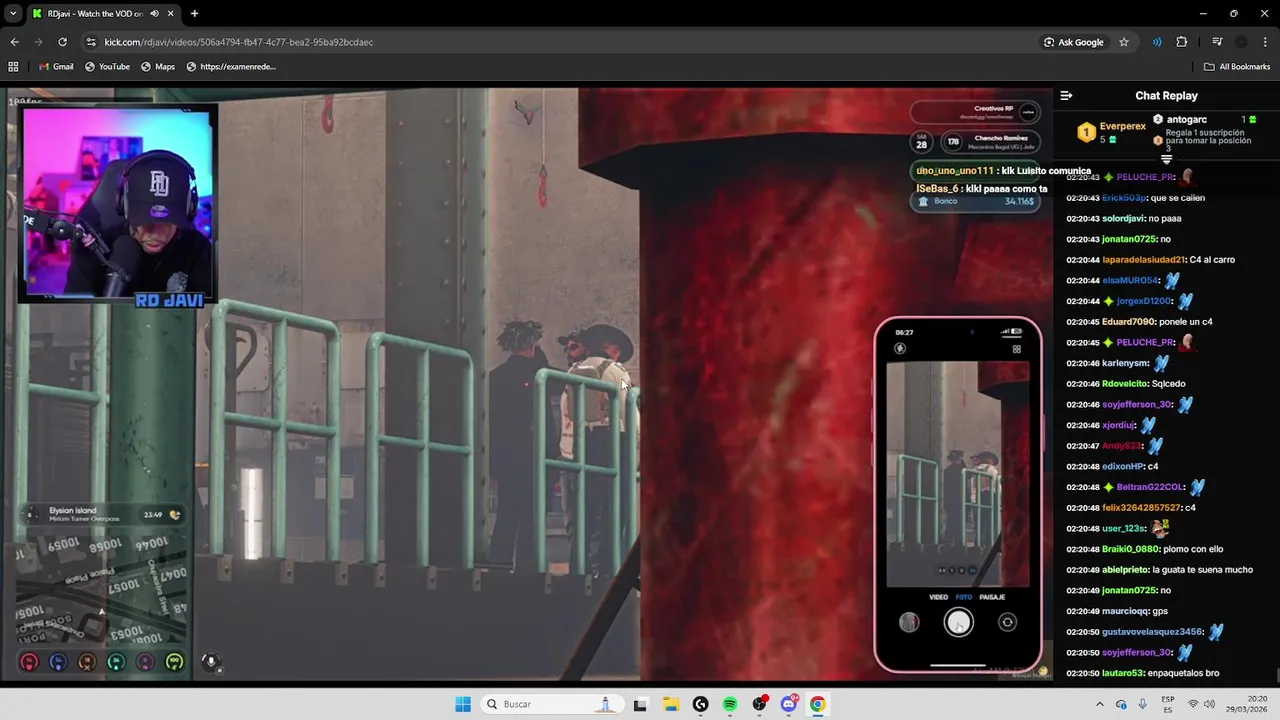
Task: Click the phone camera grid icon
Action: [x=1016, y=349]
